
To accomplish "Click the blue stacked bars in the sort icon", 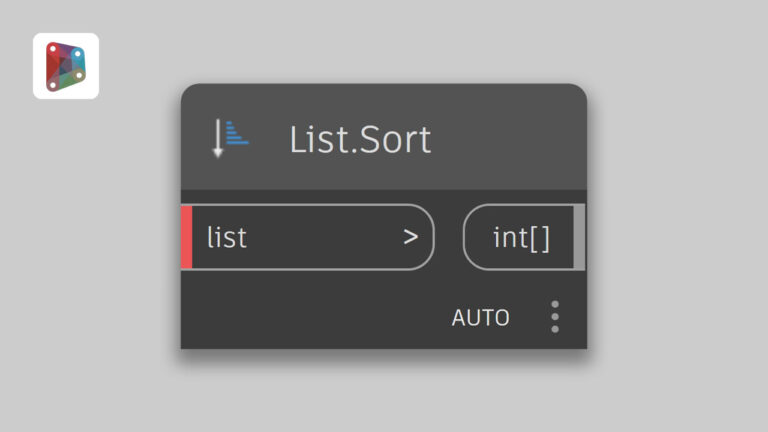I will [237, 133].
